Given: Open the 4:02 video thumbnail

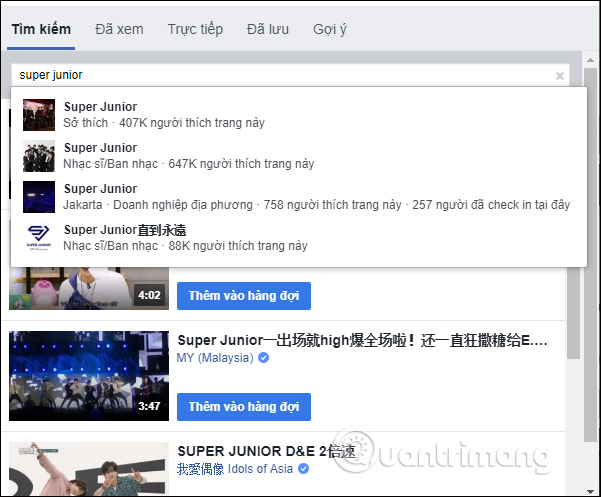Looking at the screenshot, I should [89, 289].
